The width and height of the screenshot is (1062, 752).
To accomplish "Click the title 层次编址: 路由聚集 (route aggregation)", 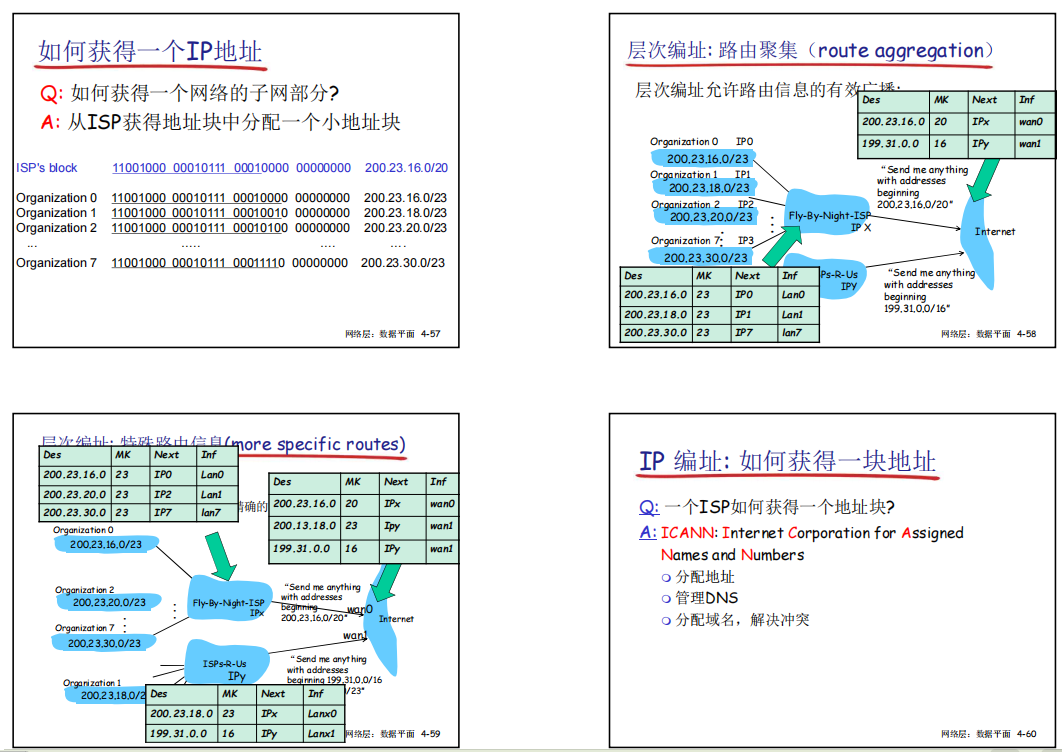I will (809, 51).
